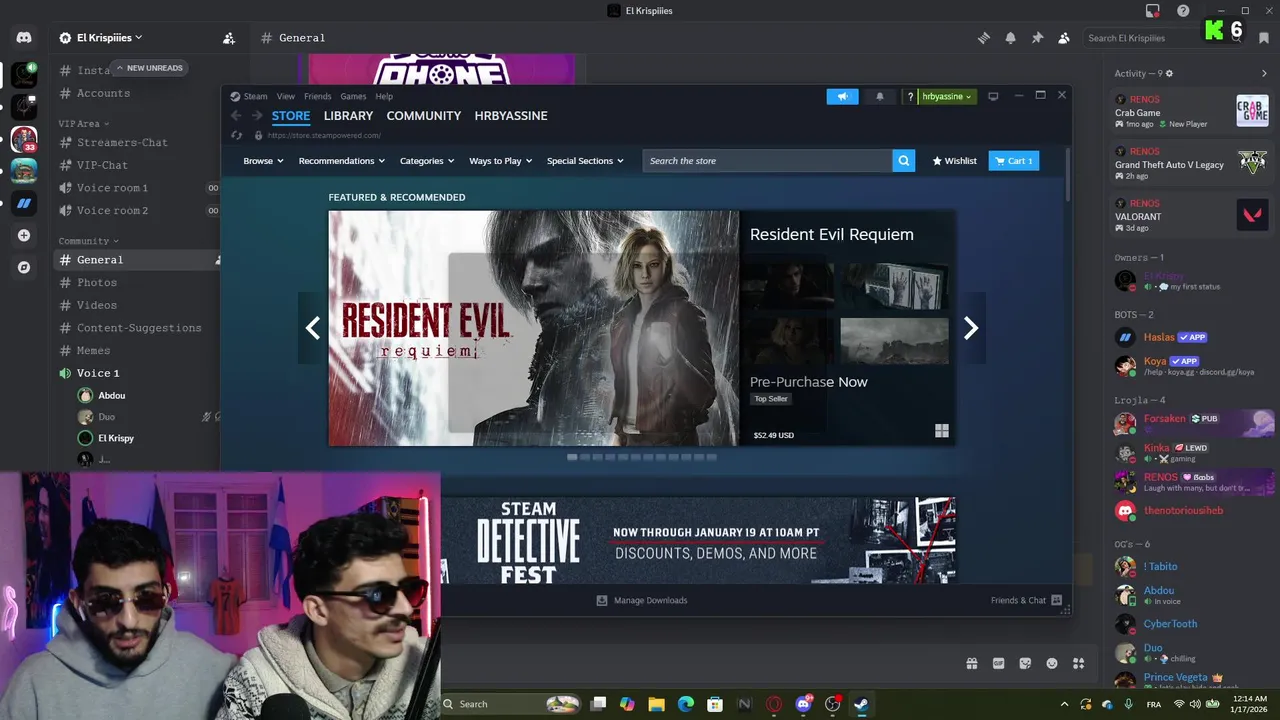The image size is (1280, 720).
Task: Collapse Community category
Action: coord(88,241)
